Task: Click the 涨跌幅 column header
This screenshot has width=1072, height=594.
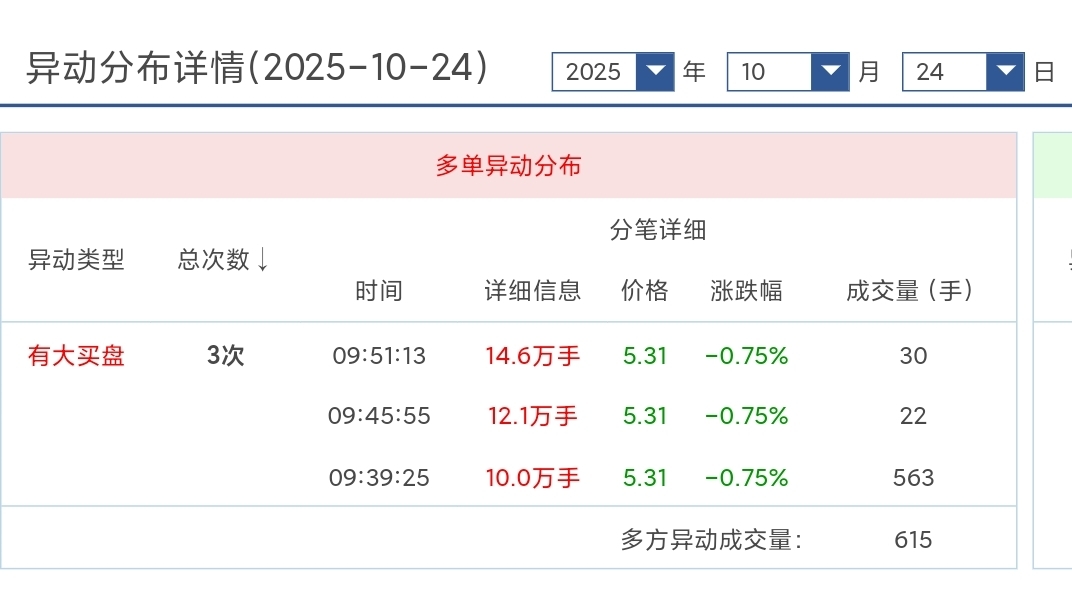Action: click(x=746, y=291)
